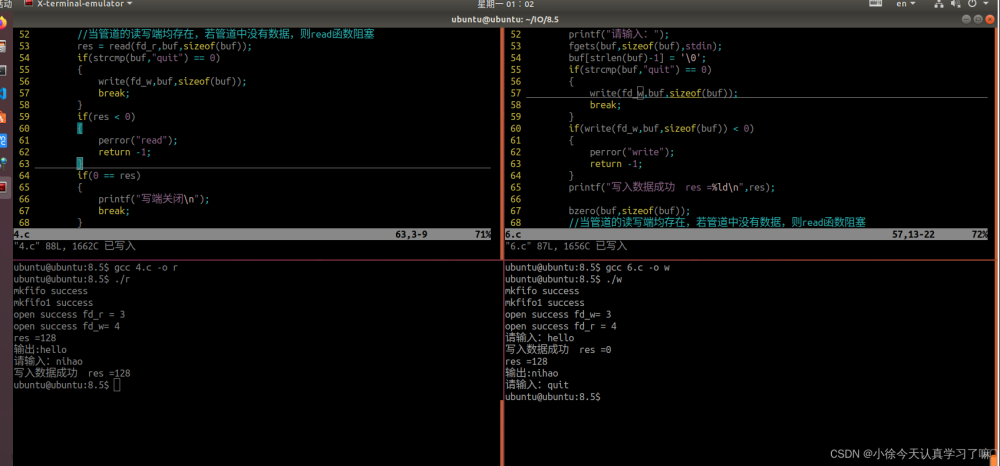The width and height of the screenshot is (1000, 466).
Task: Click the '72%' scroll indicator in 6.c status
Action: (980, 235)
